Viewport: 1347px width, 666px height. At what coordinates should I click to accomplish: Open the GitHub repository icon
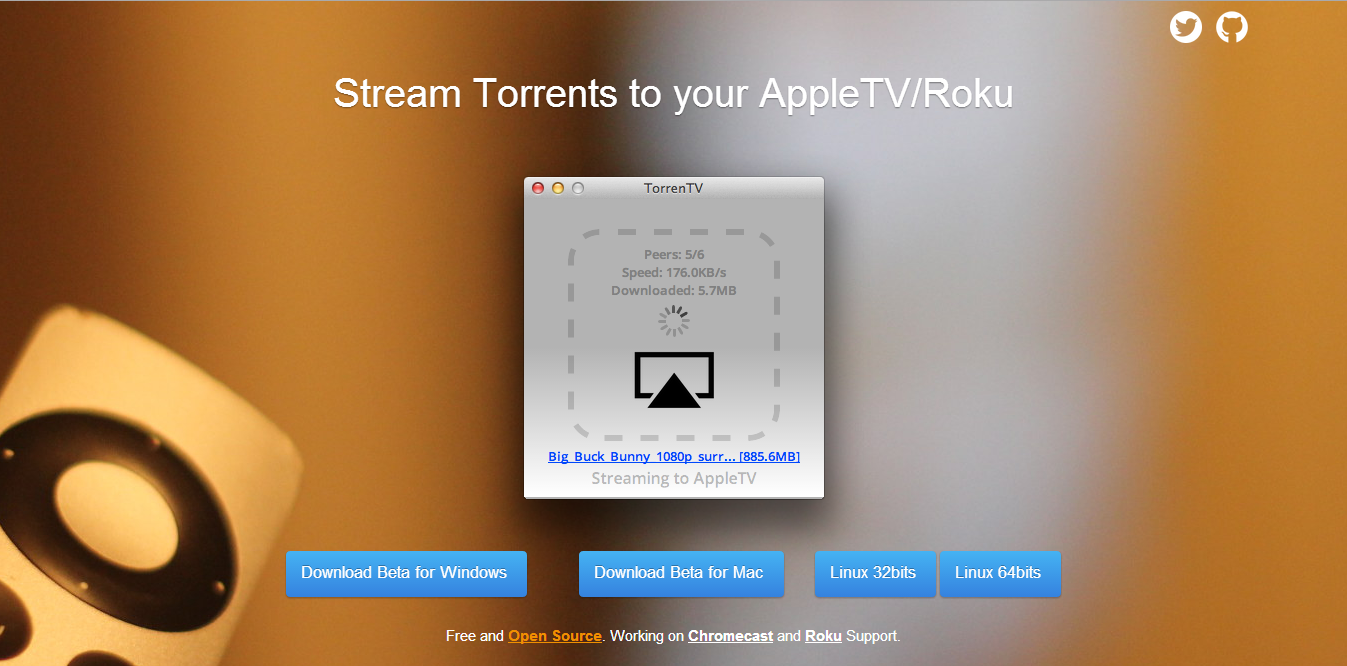pyautogui.click(x=1232, y=27)
